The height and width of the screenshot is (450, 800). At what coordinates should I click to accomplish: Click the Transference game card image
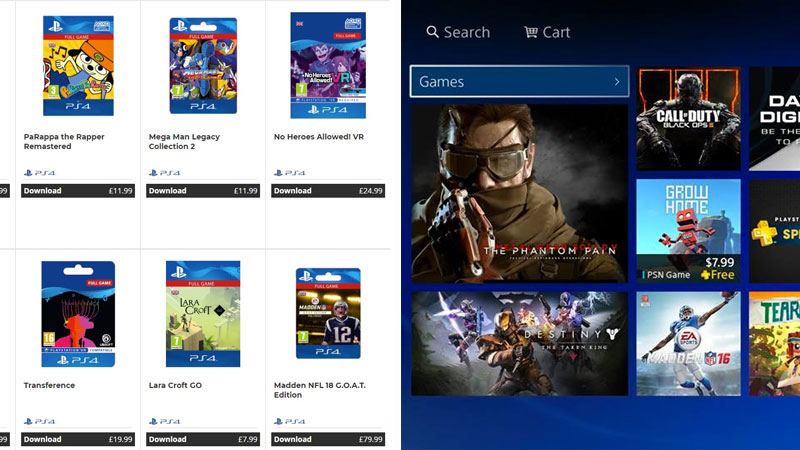coord(78,314)
